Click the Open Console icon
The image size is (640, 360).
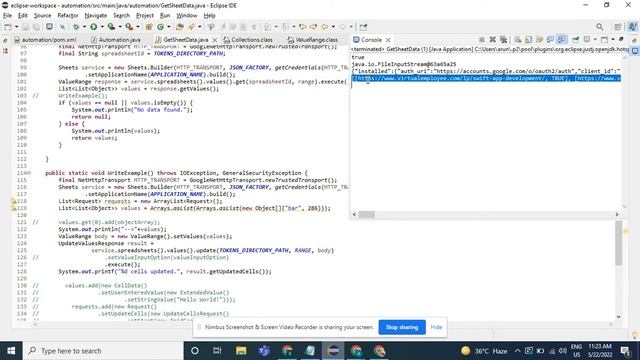[604, 40]
